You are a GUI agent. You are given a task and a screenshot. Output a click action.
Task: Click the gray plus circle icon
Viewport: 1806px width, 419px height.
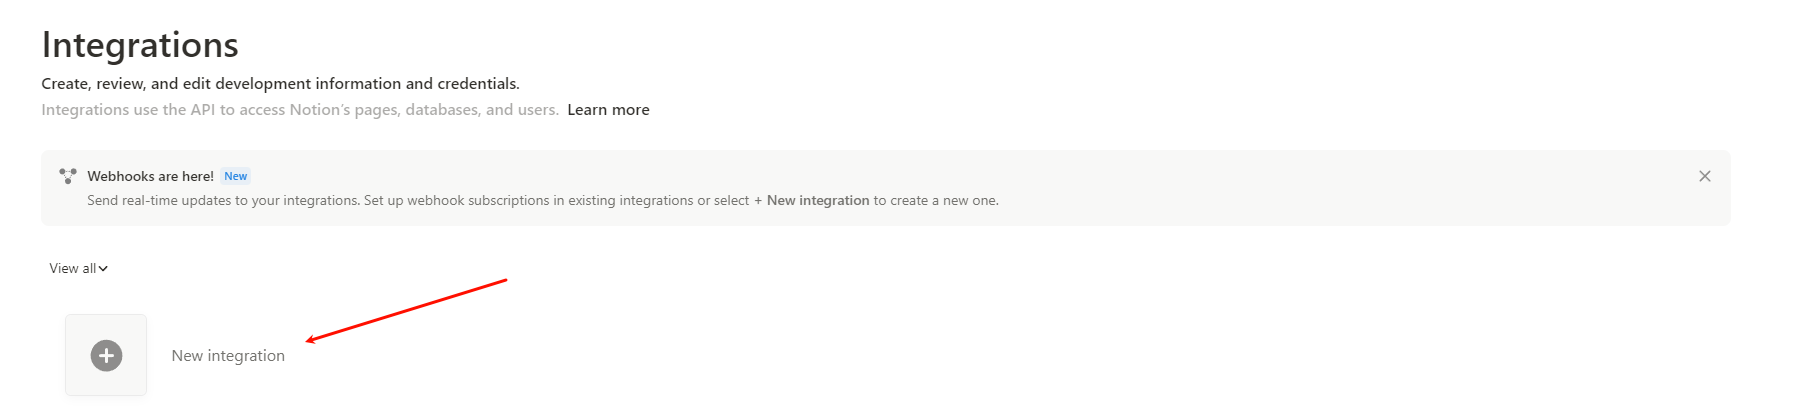tap(106, 355)
